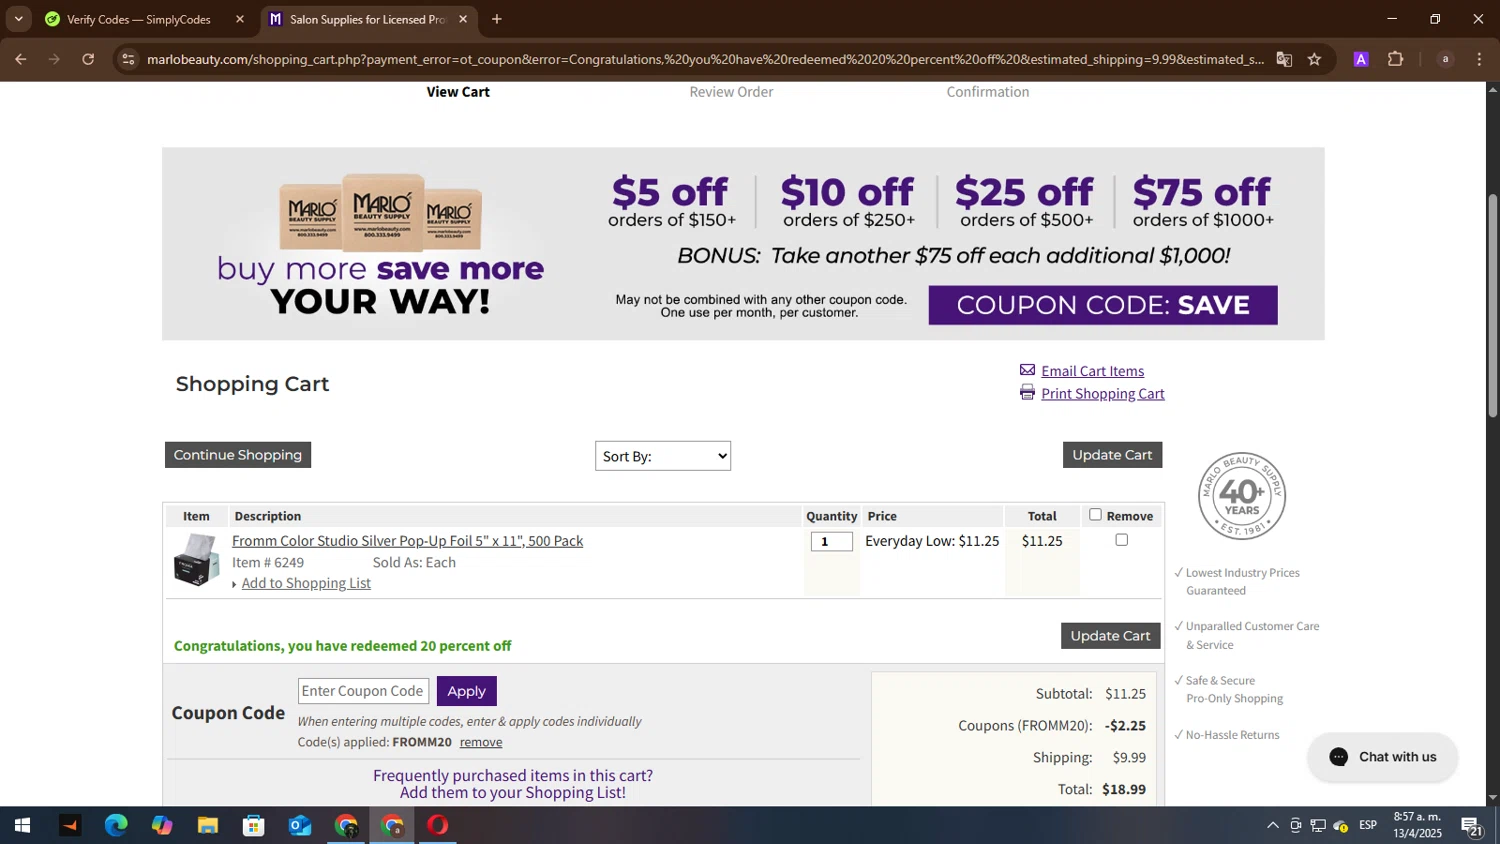This screenshot has height=844, width=1500.
Task: Open the network icon in system tray
Action: 1318,826
